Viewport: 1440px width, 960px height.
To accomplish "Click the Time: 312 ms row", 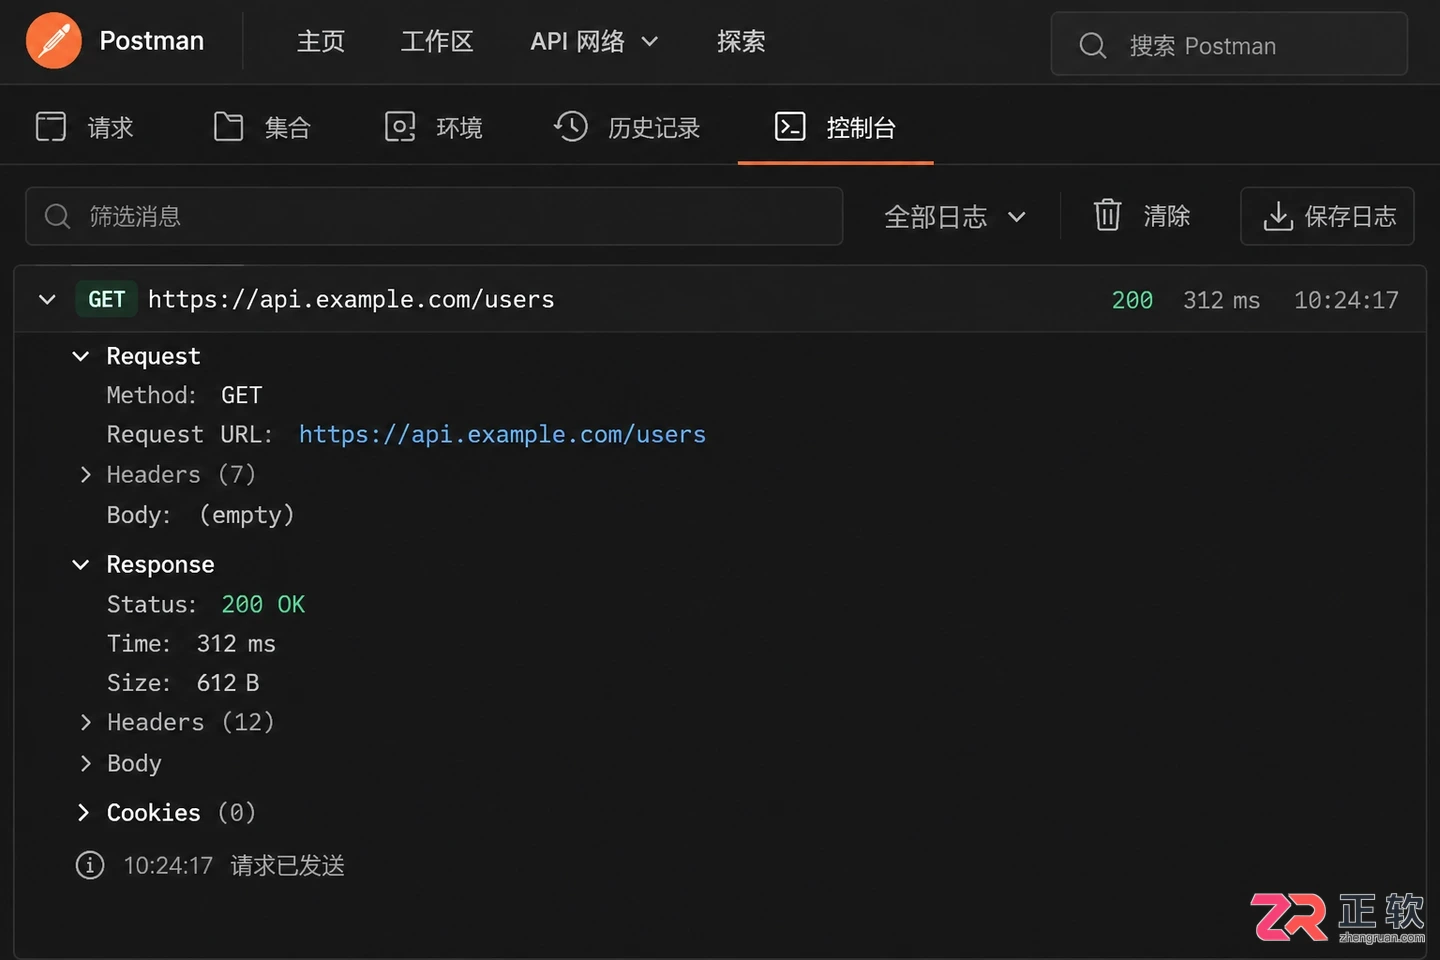I will (191, 643).
